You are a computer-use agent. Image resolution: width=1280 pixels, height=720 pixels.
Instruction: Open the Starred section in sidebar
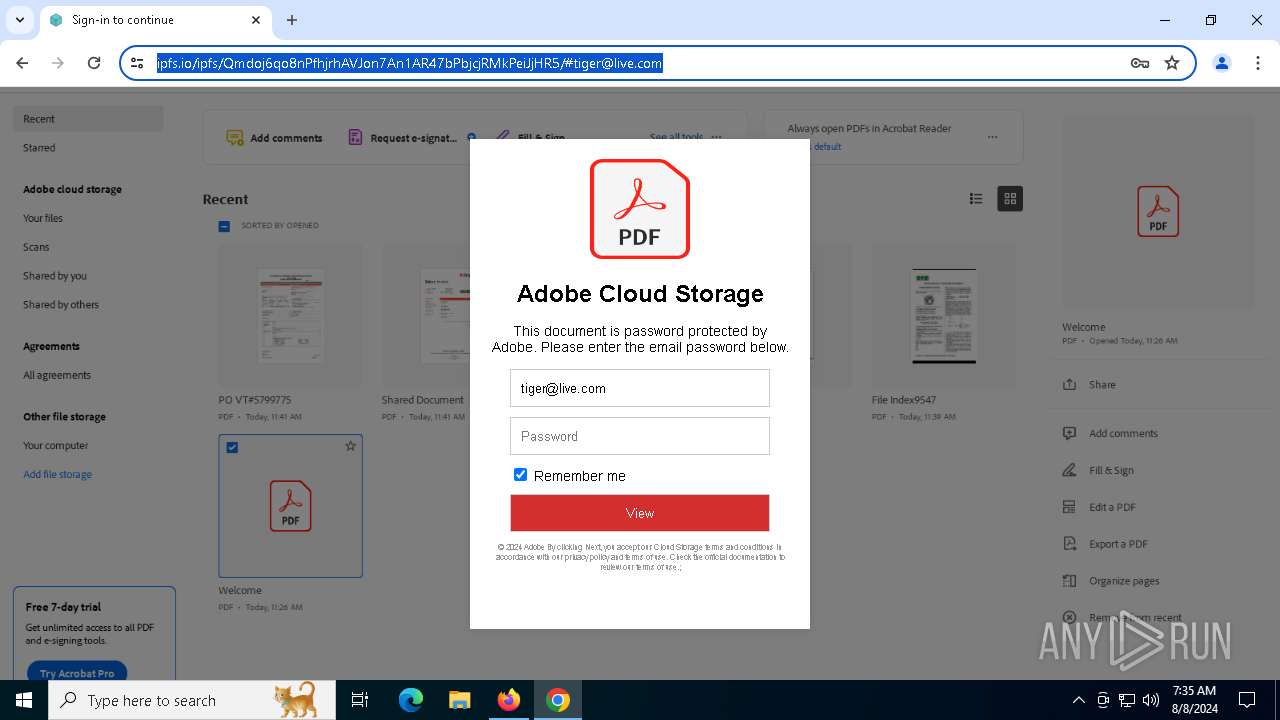coord(39,148)
